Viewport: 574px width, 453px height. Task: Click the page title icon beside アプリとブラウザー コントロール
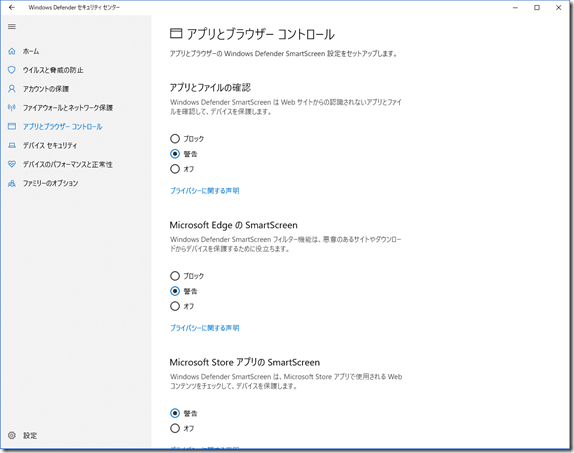[x=176, y=34]
